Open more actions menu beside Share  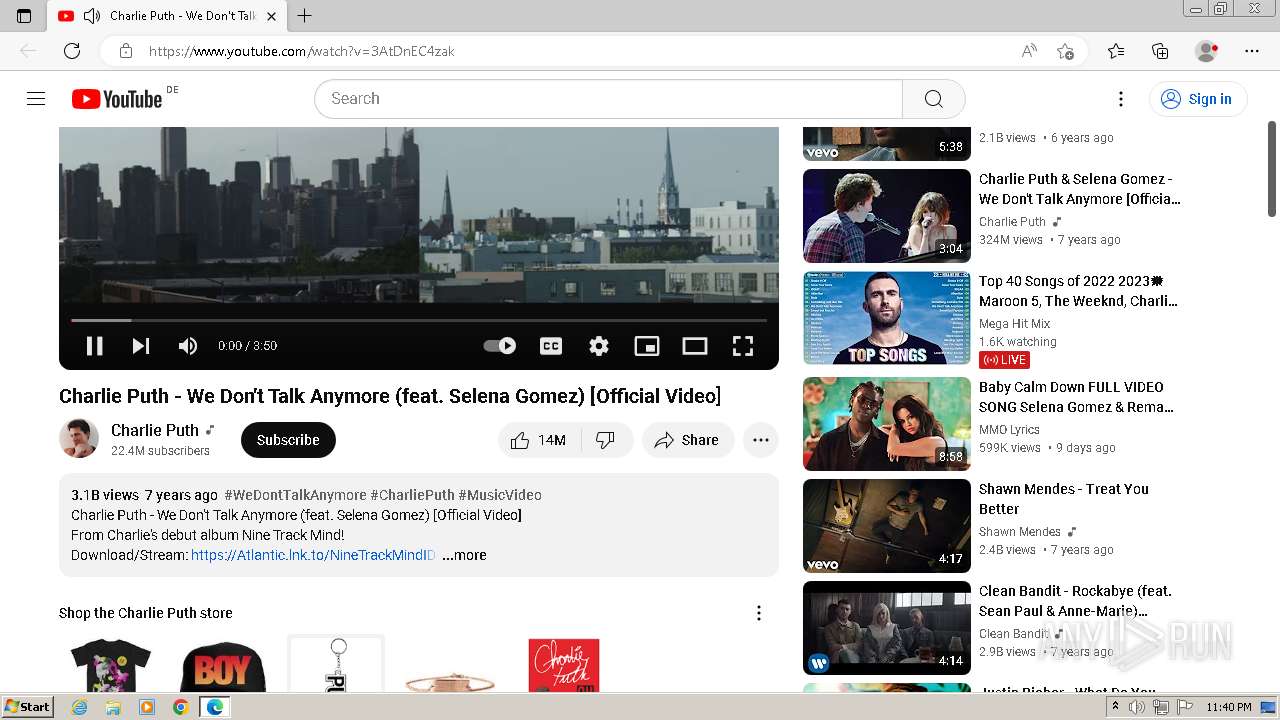tap(761, 440)
